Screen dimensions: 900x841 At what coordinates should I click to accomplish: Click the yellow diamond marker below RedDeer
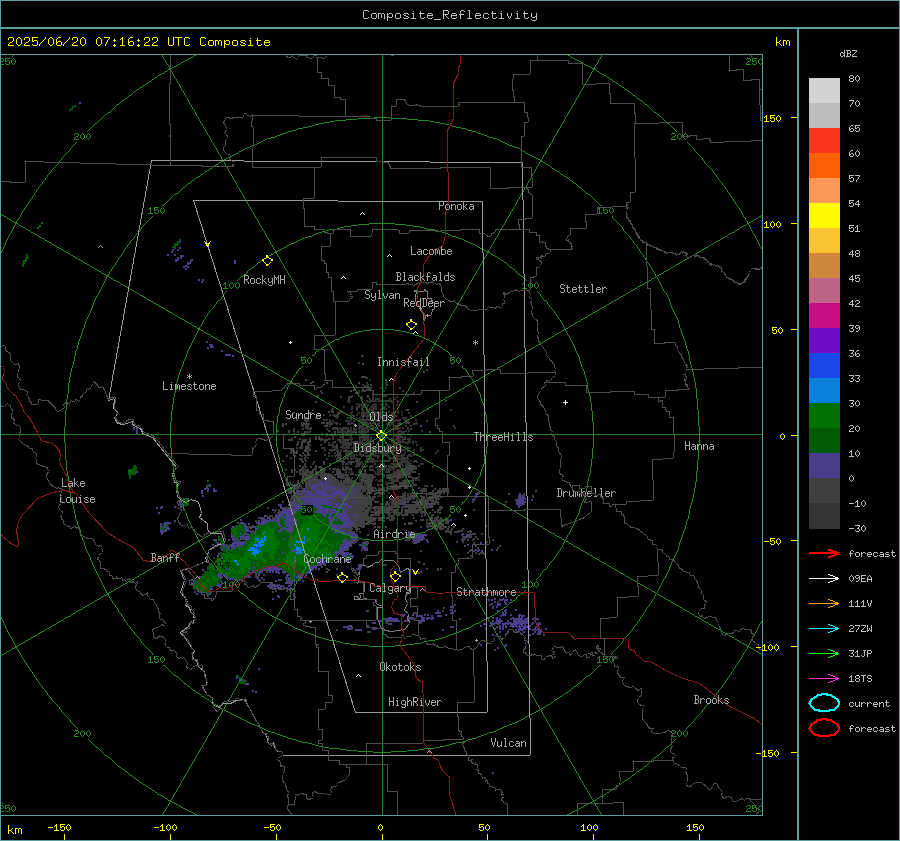(411, 325)
